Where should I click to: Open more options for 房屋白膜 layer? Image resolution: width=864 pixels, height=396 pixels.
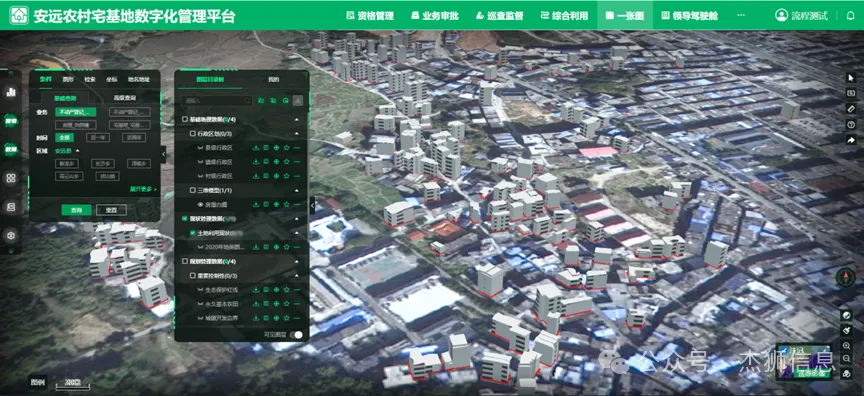point(296,204)
